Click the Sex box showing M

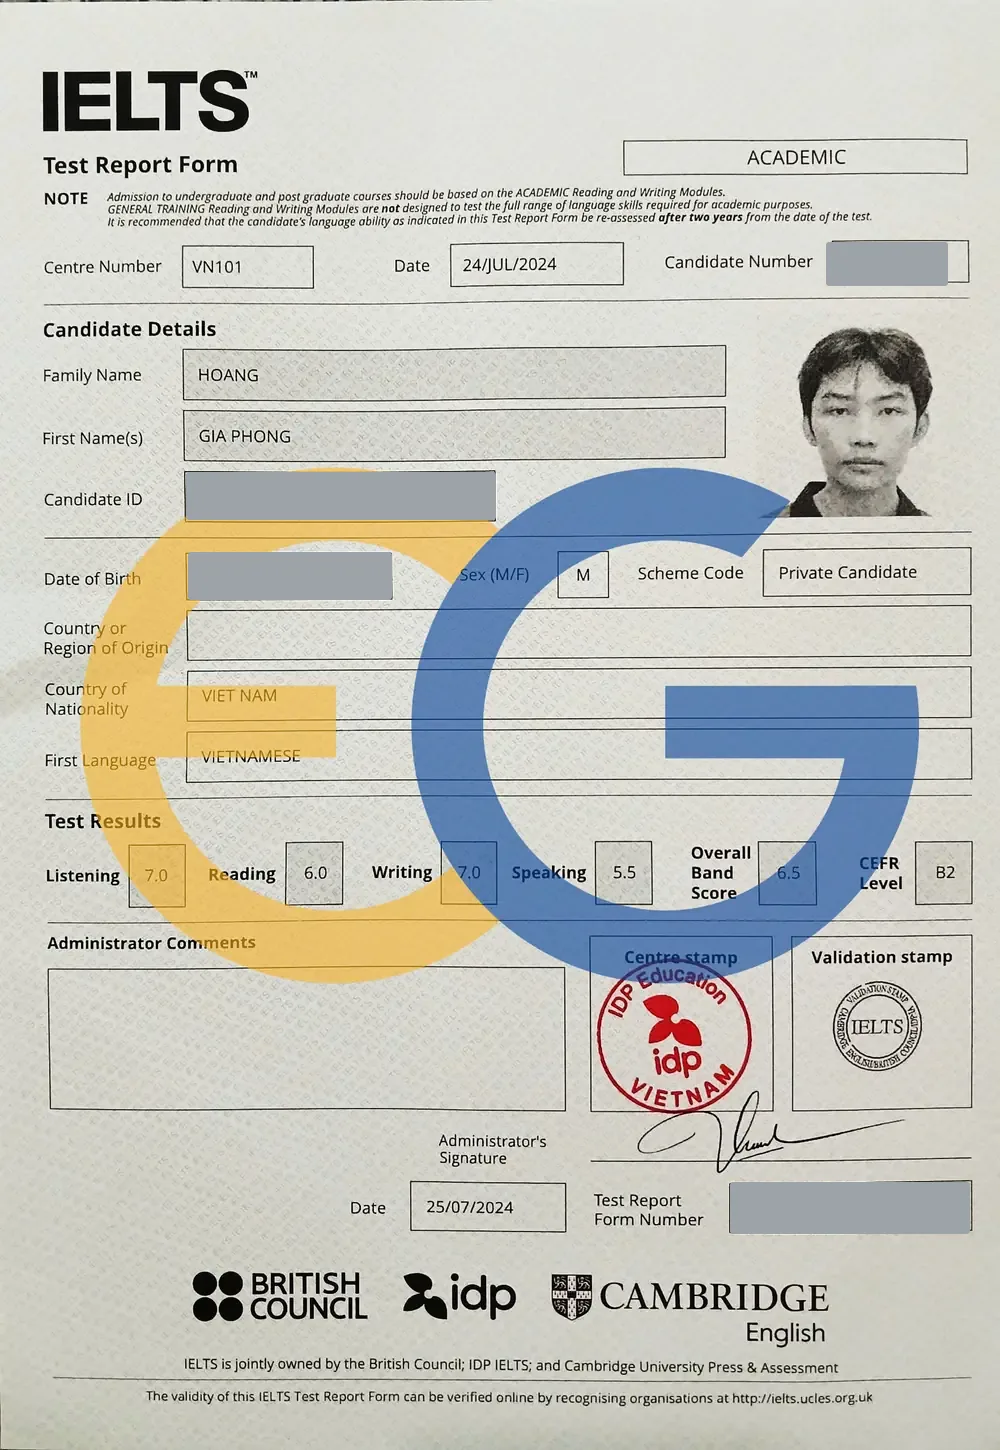tap(583, 575)
